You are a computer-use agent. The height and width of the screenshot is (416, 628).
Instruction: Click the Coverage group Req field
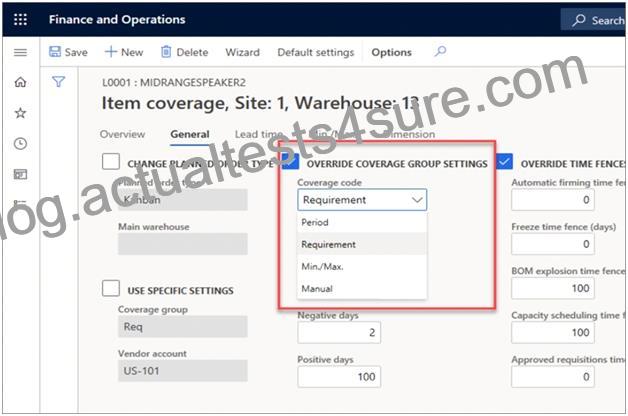tap(183, 327)
